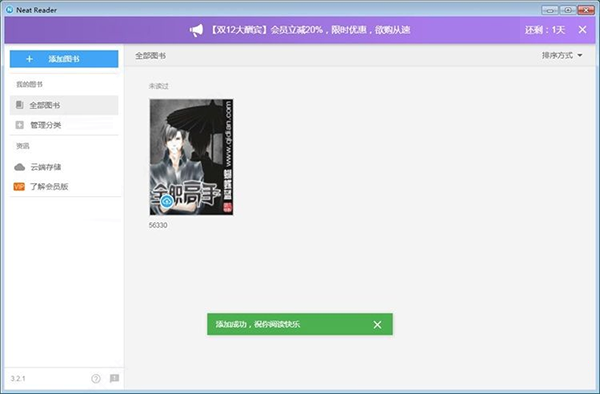Open the 排序方式 sort dropdown
The height and width of the screenshot is (394, 600).
pyautogui.click(x=562, y=55)
